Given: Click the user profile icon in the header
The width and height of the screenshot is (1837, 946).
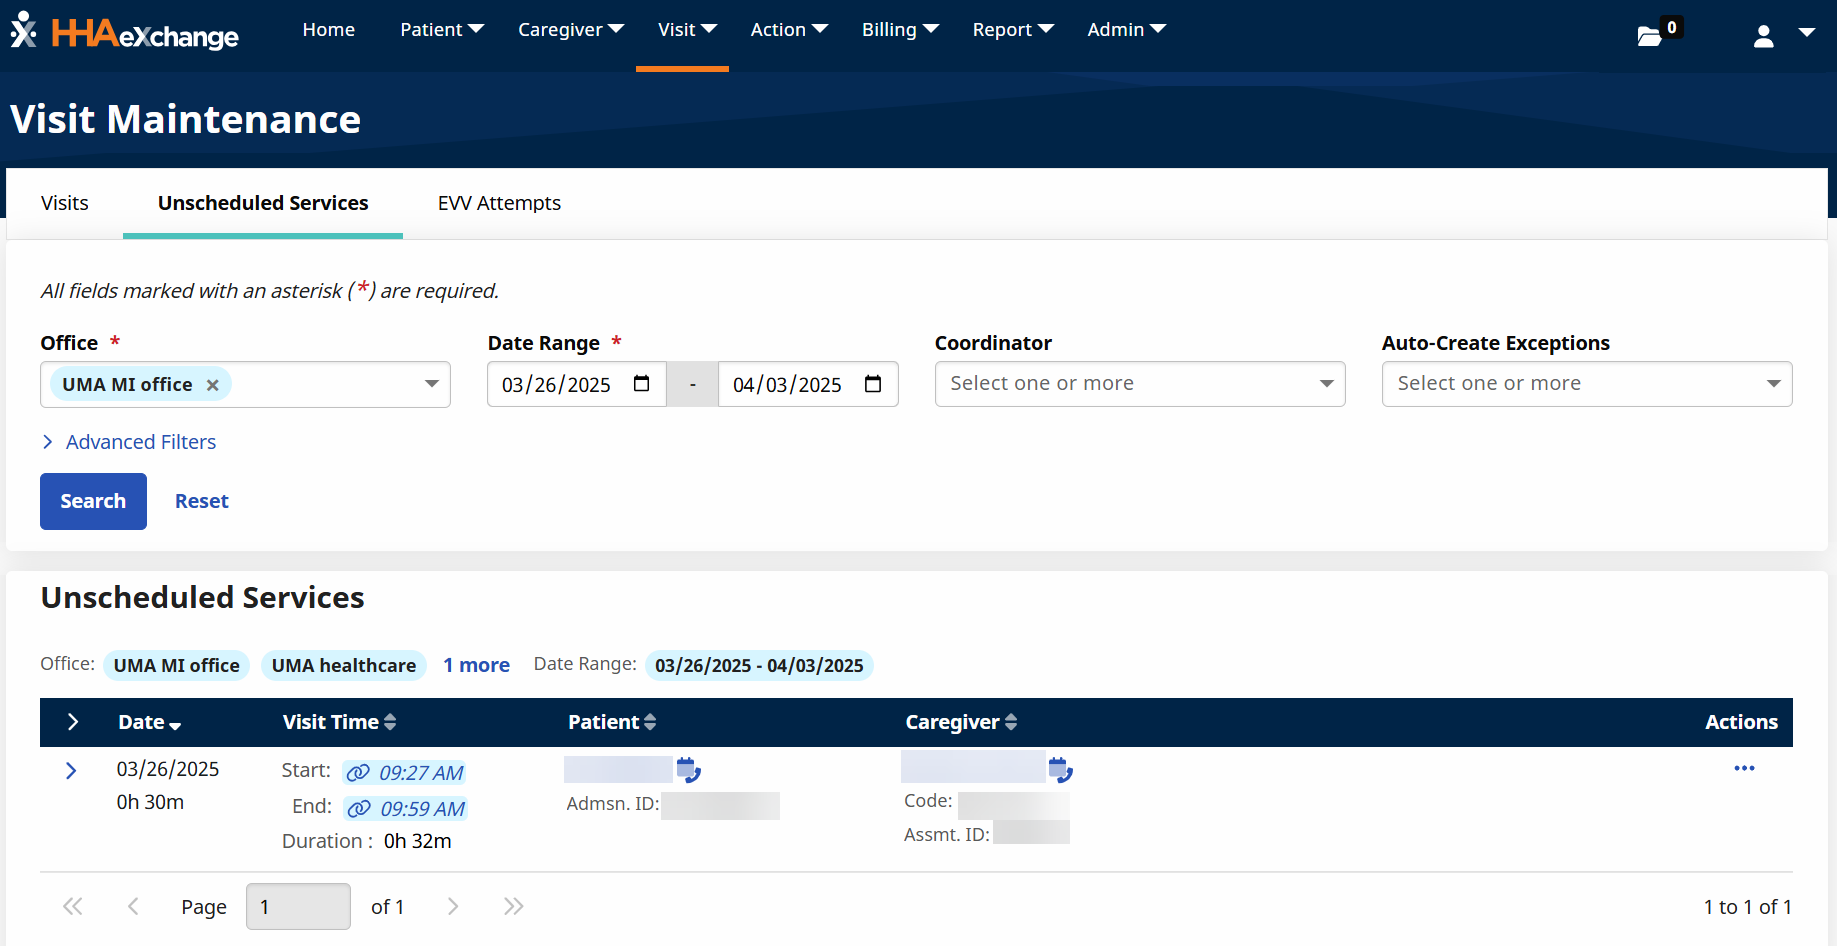Looking at the screenshot, I should (1763, 34).
